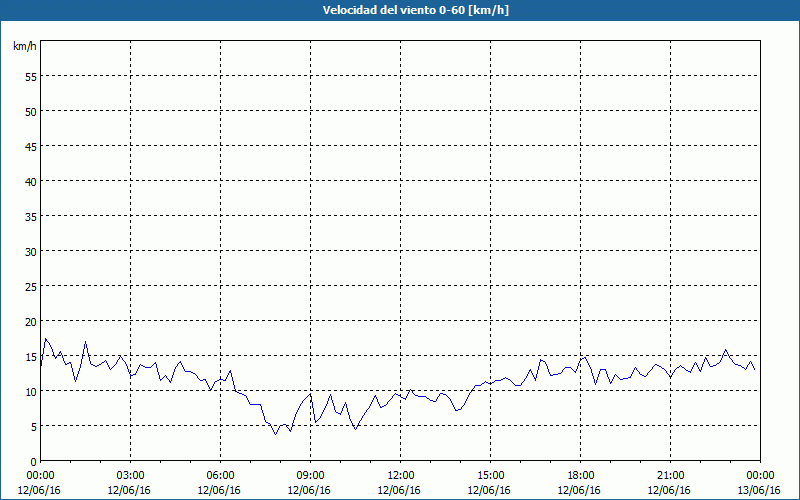
Task: Click the y-axis value 40
Action: point(31,182)
